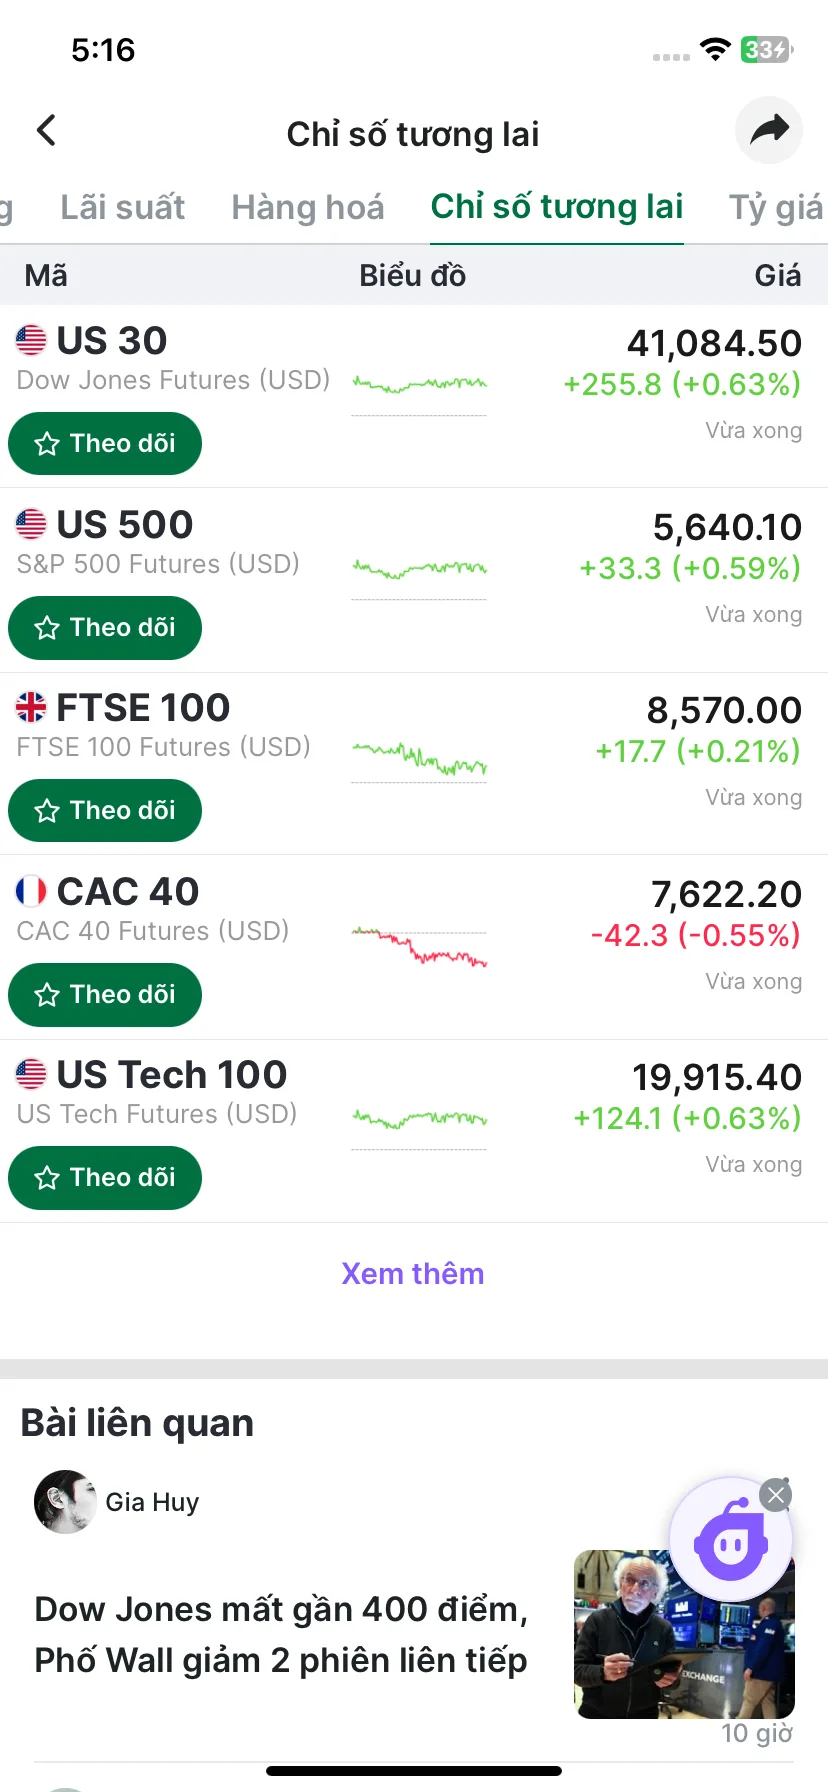The height and width of the screenshot is (1792, 828).
Task: Tap the back arrow icon
Action: 46,130
